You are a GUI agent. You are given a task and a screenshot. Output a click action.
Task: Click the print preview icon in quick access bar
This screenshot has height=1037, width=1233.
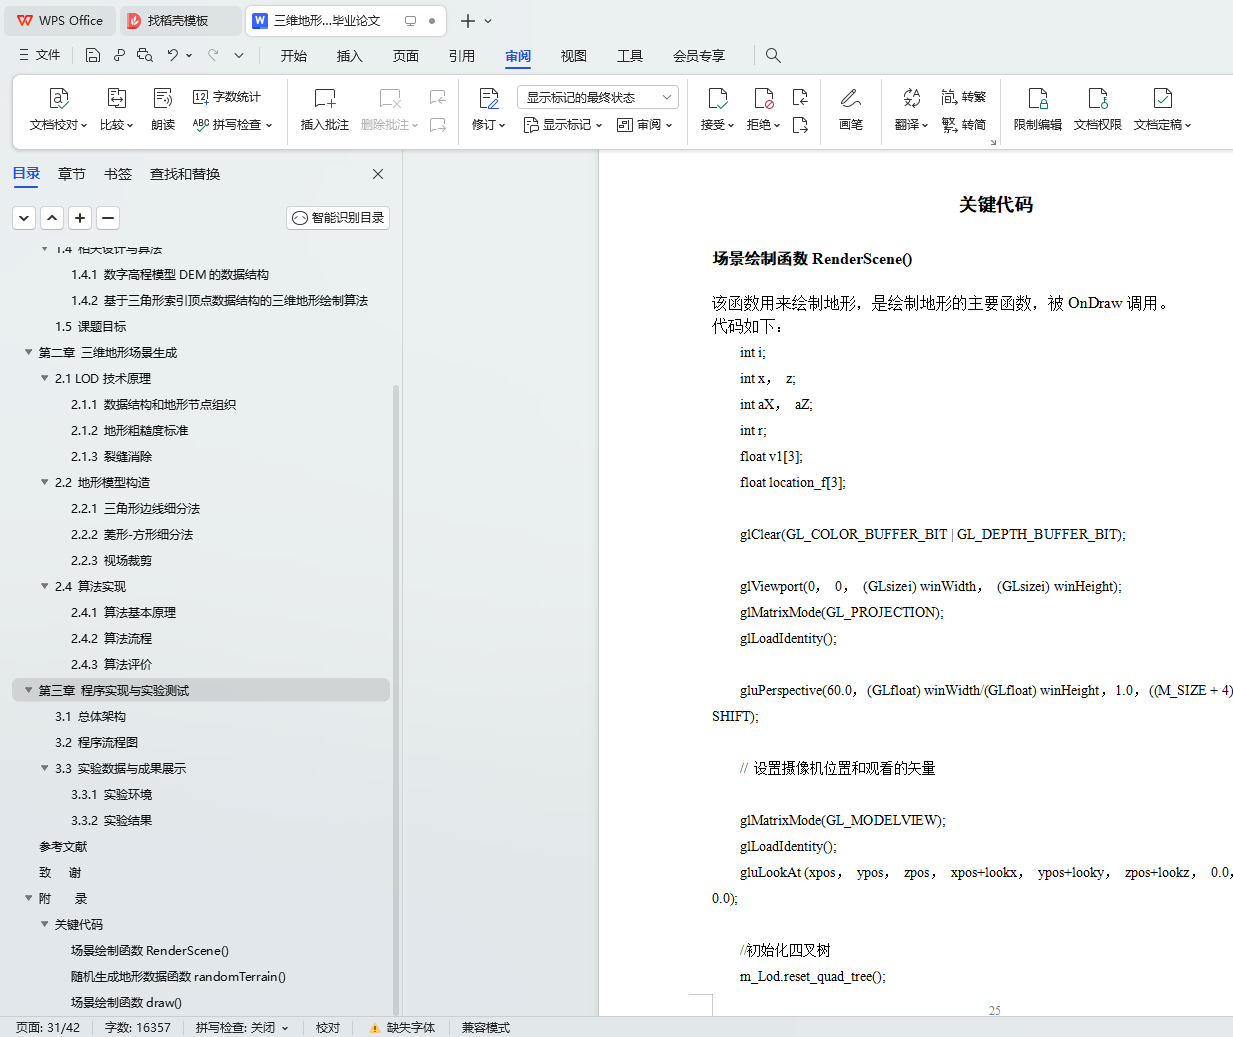[x=145, y=55]
